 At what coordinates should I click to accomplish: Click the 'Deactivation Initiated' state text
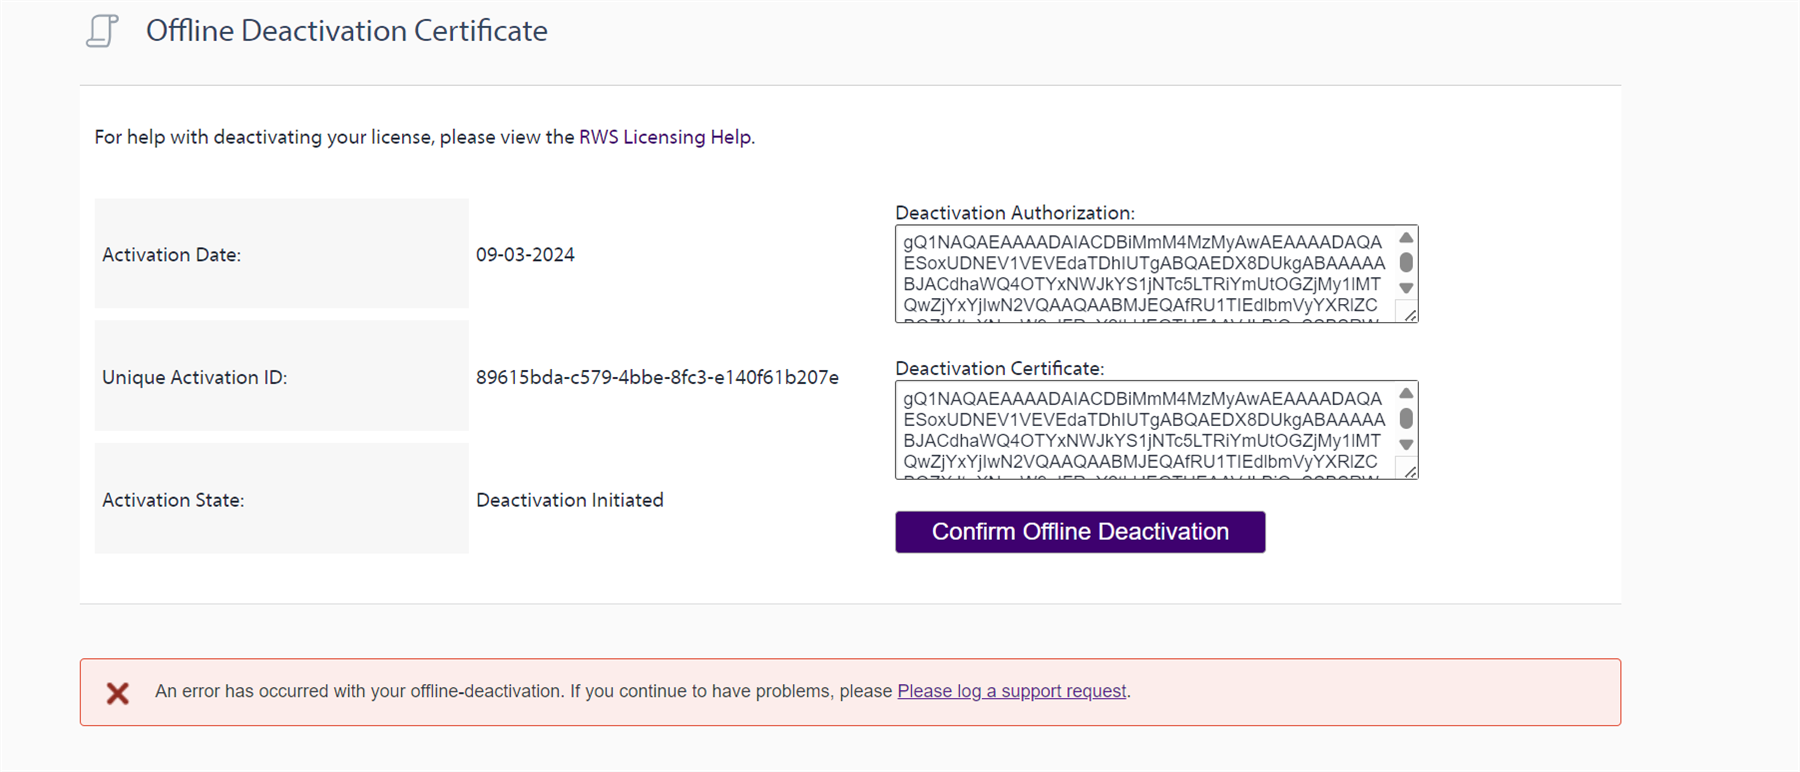570,500
